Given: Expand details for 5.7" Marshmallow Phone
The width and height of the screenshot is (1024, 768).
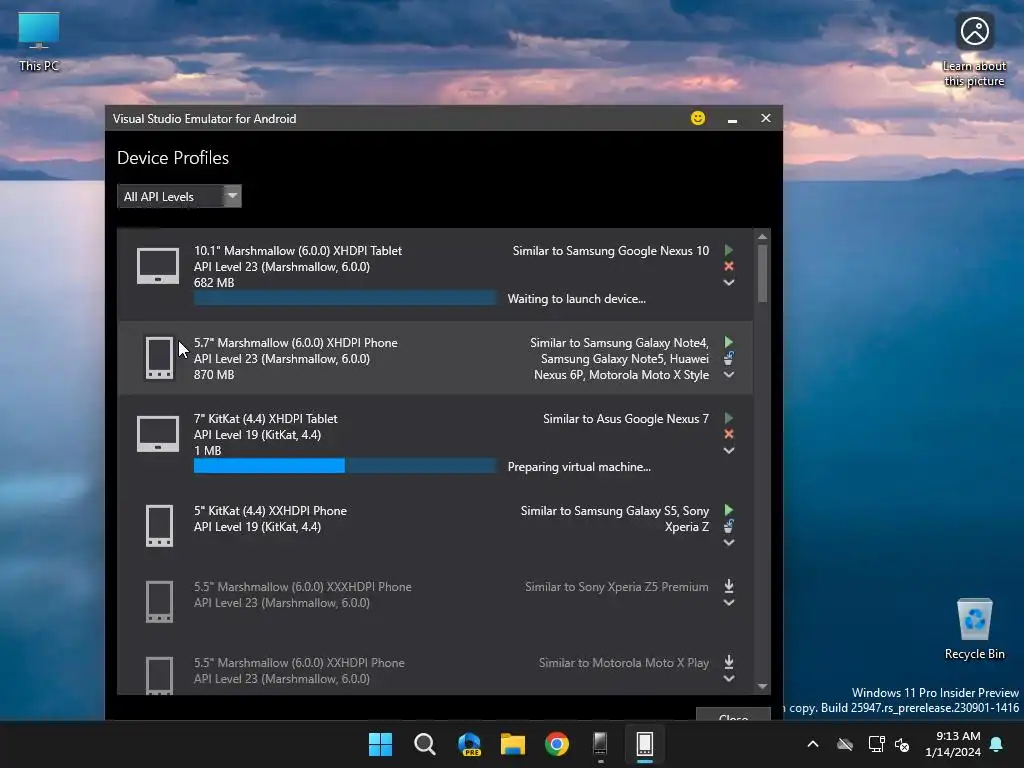Looking at the screenshot, I should [x=729, y=375].
